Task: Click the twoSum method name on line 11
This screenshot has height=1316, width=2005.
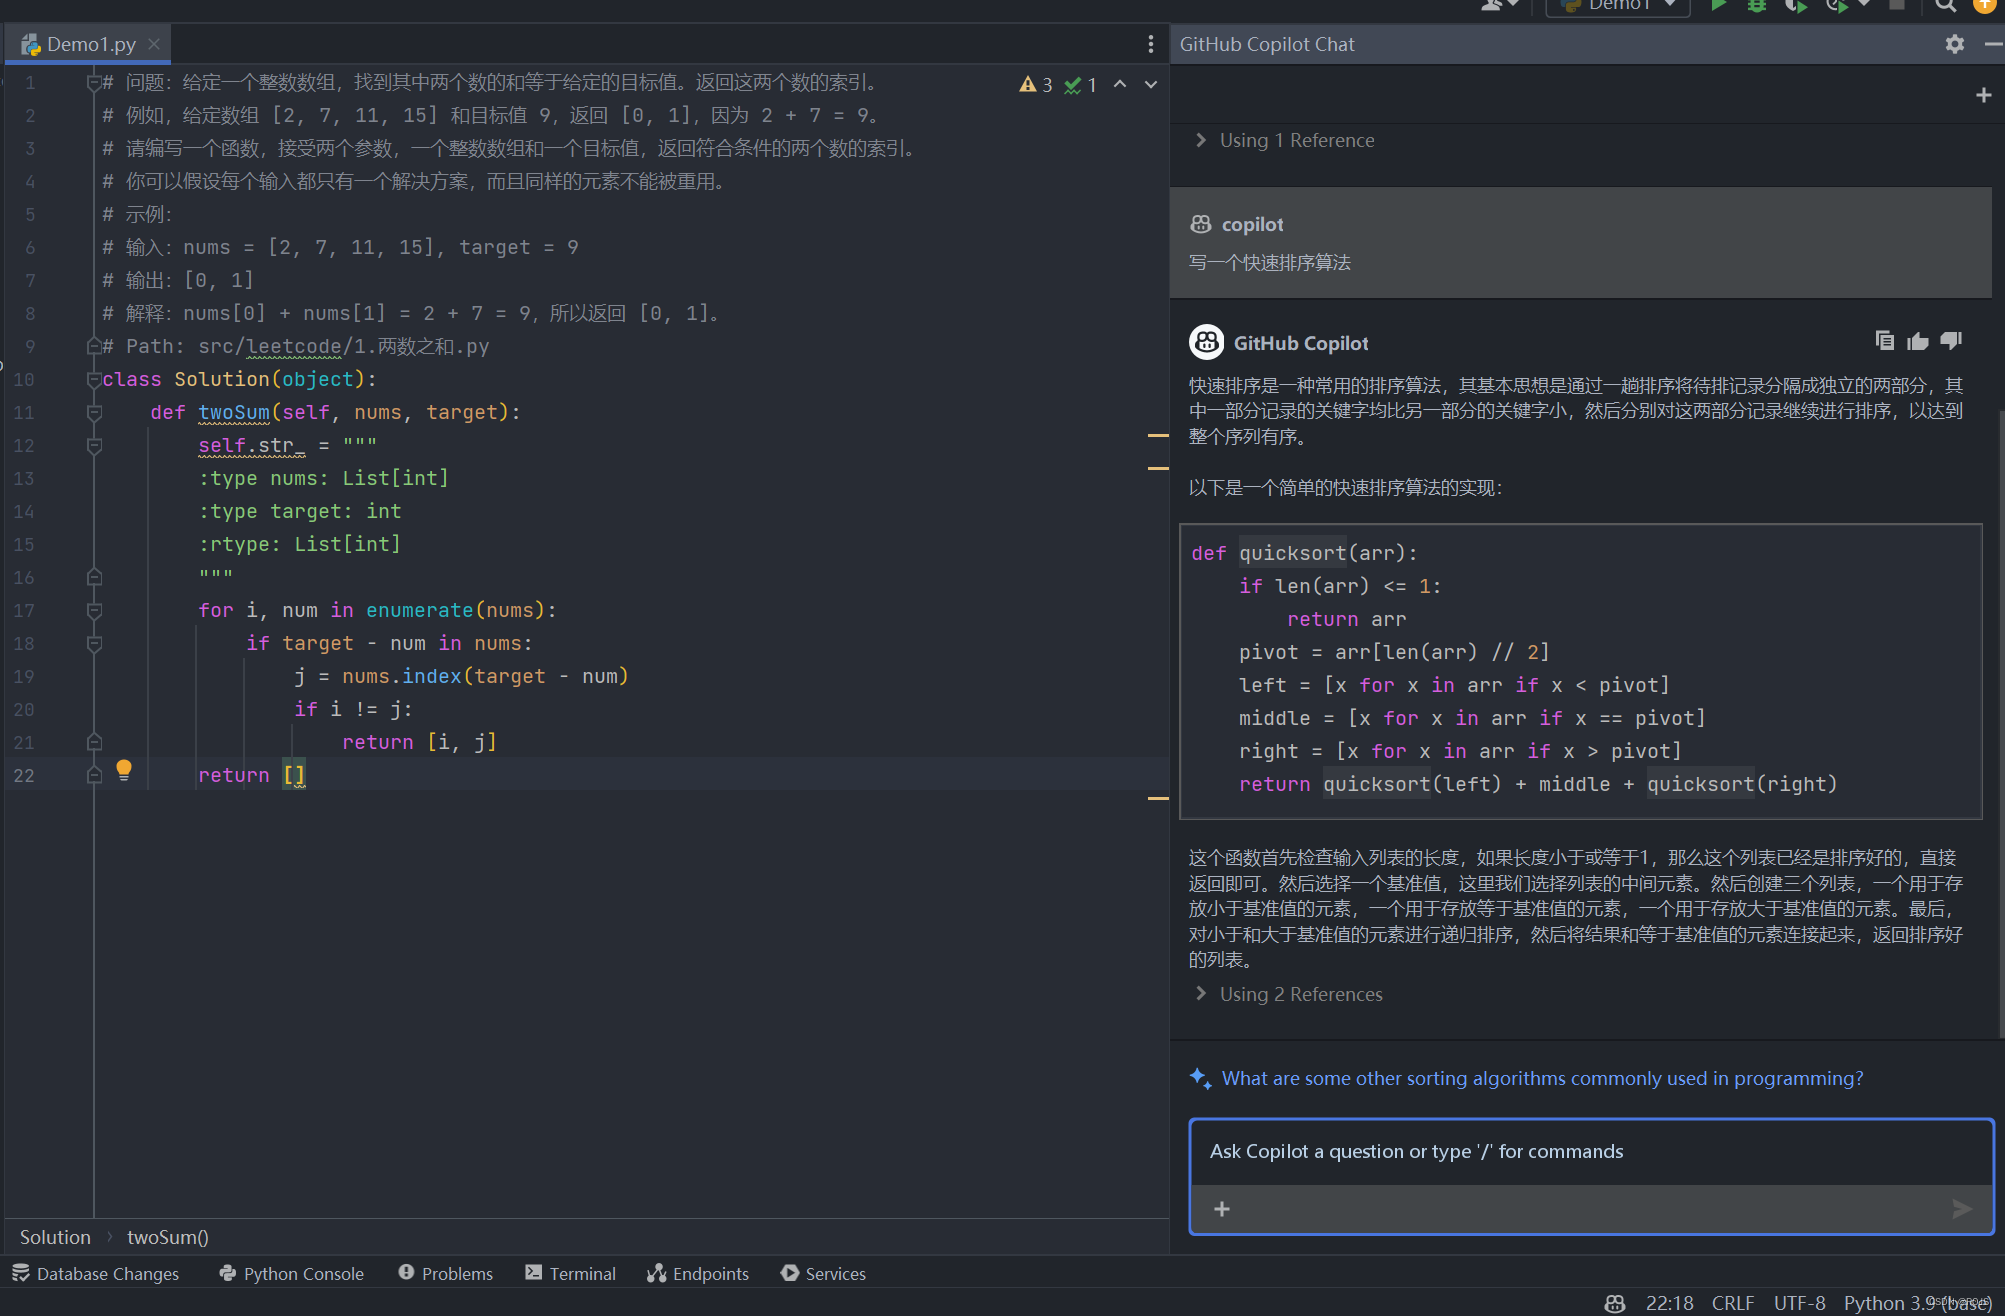Action: click(234, 412)
